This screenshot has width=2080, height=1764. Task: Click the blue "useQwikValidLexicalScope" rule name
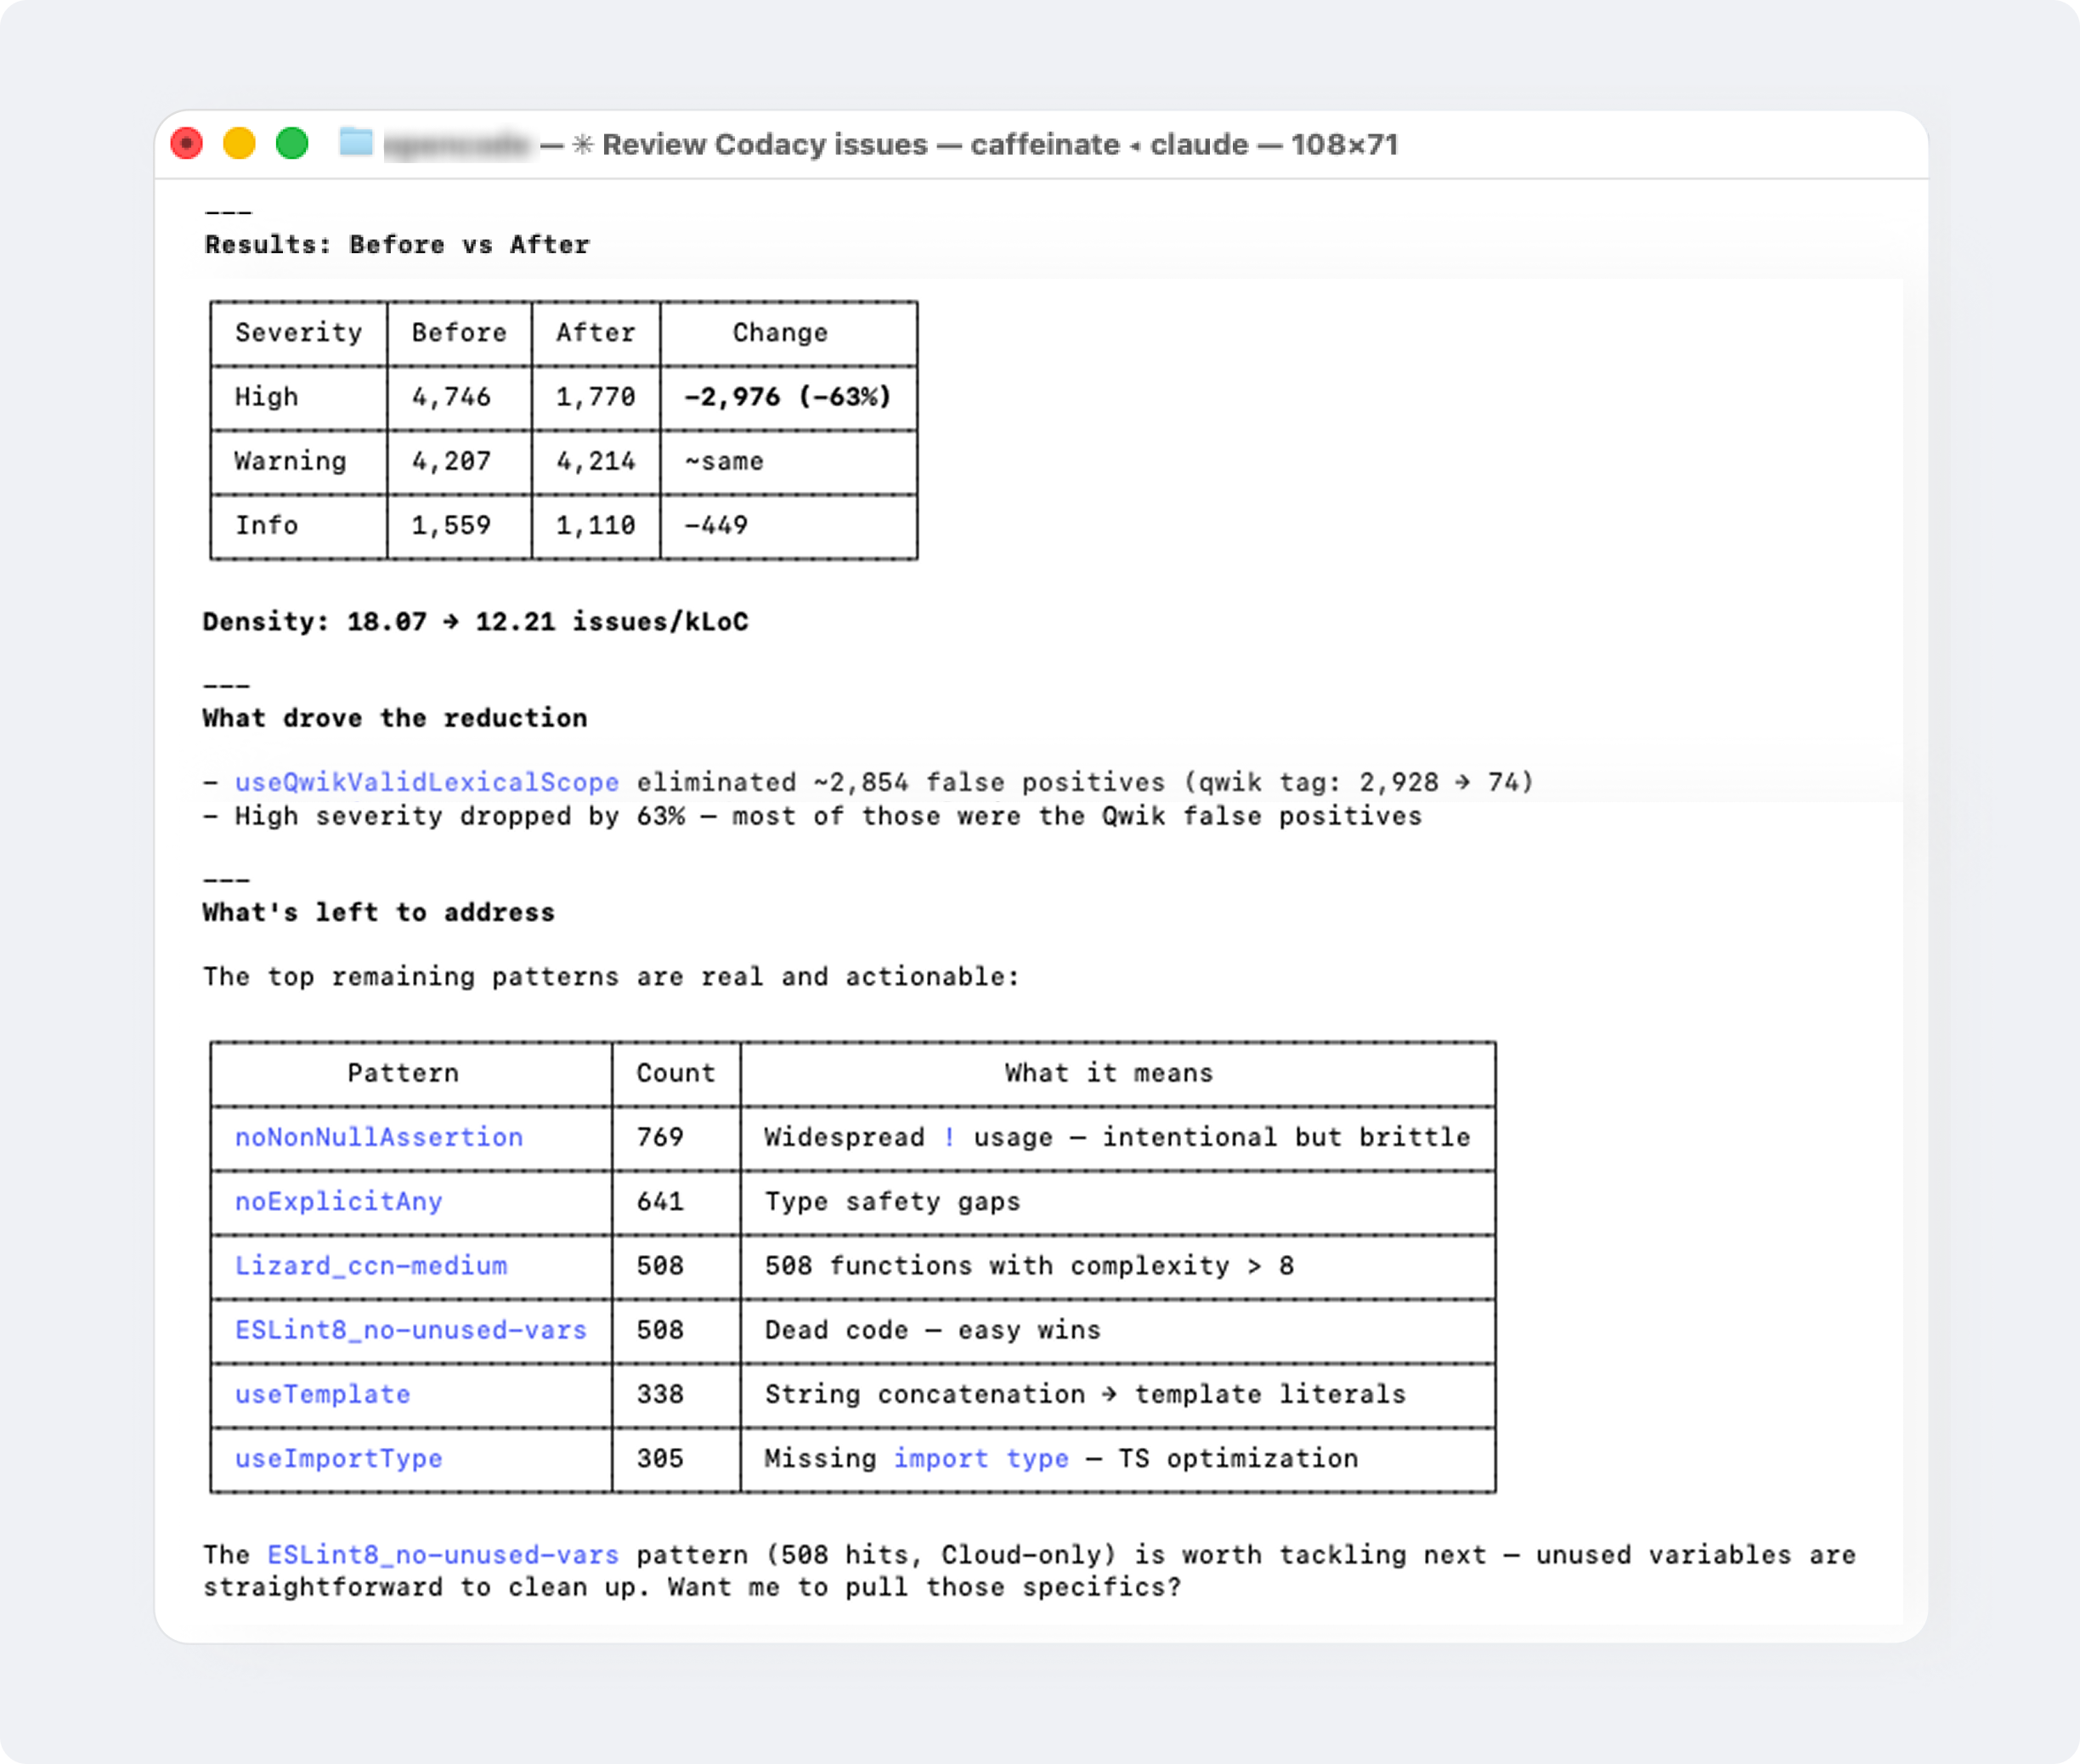tap(427, 782)
